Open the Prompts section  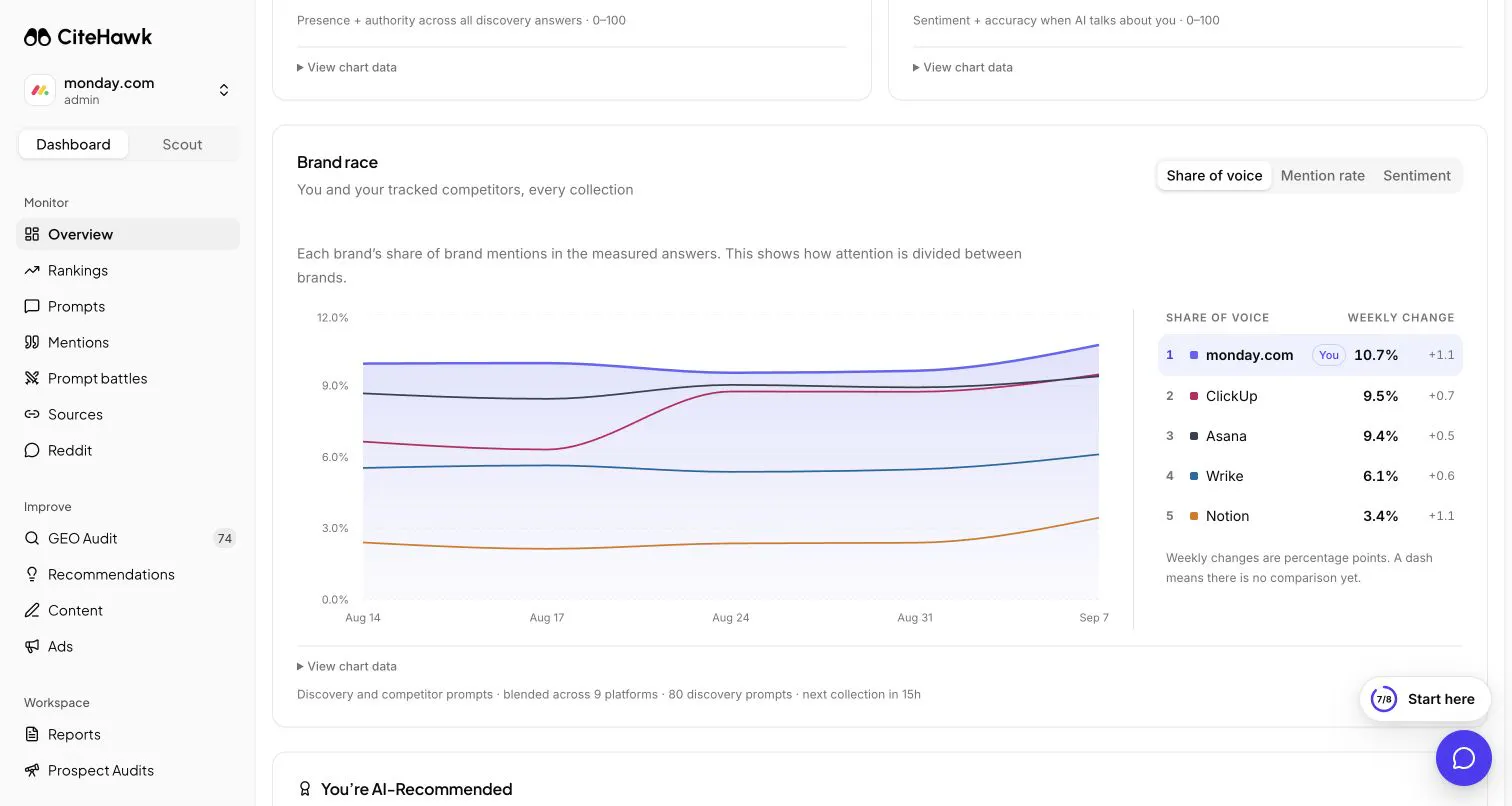click(128, 306)
